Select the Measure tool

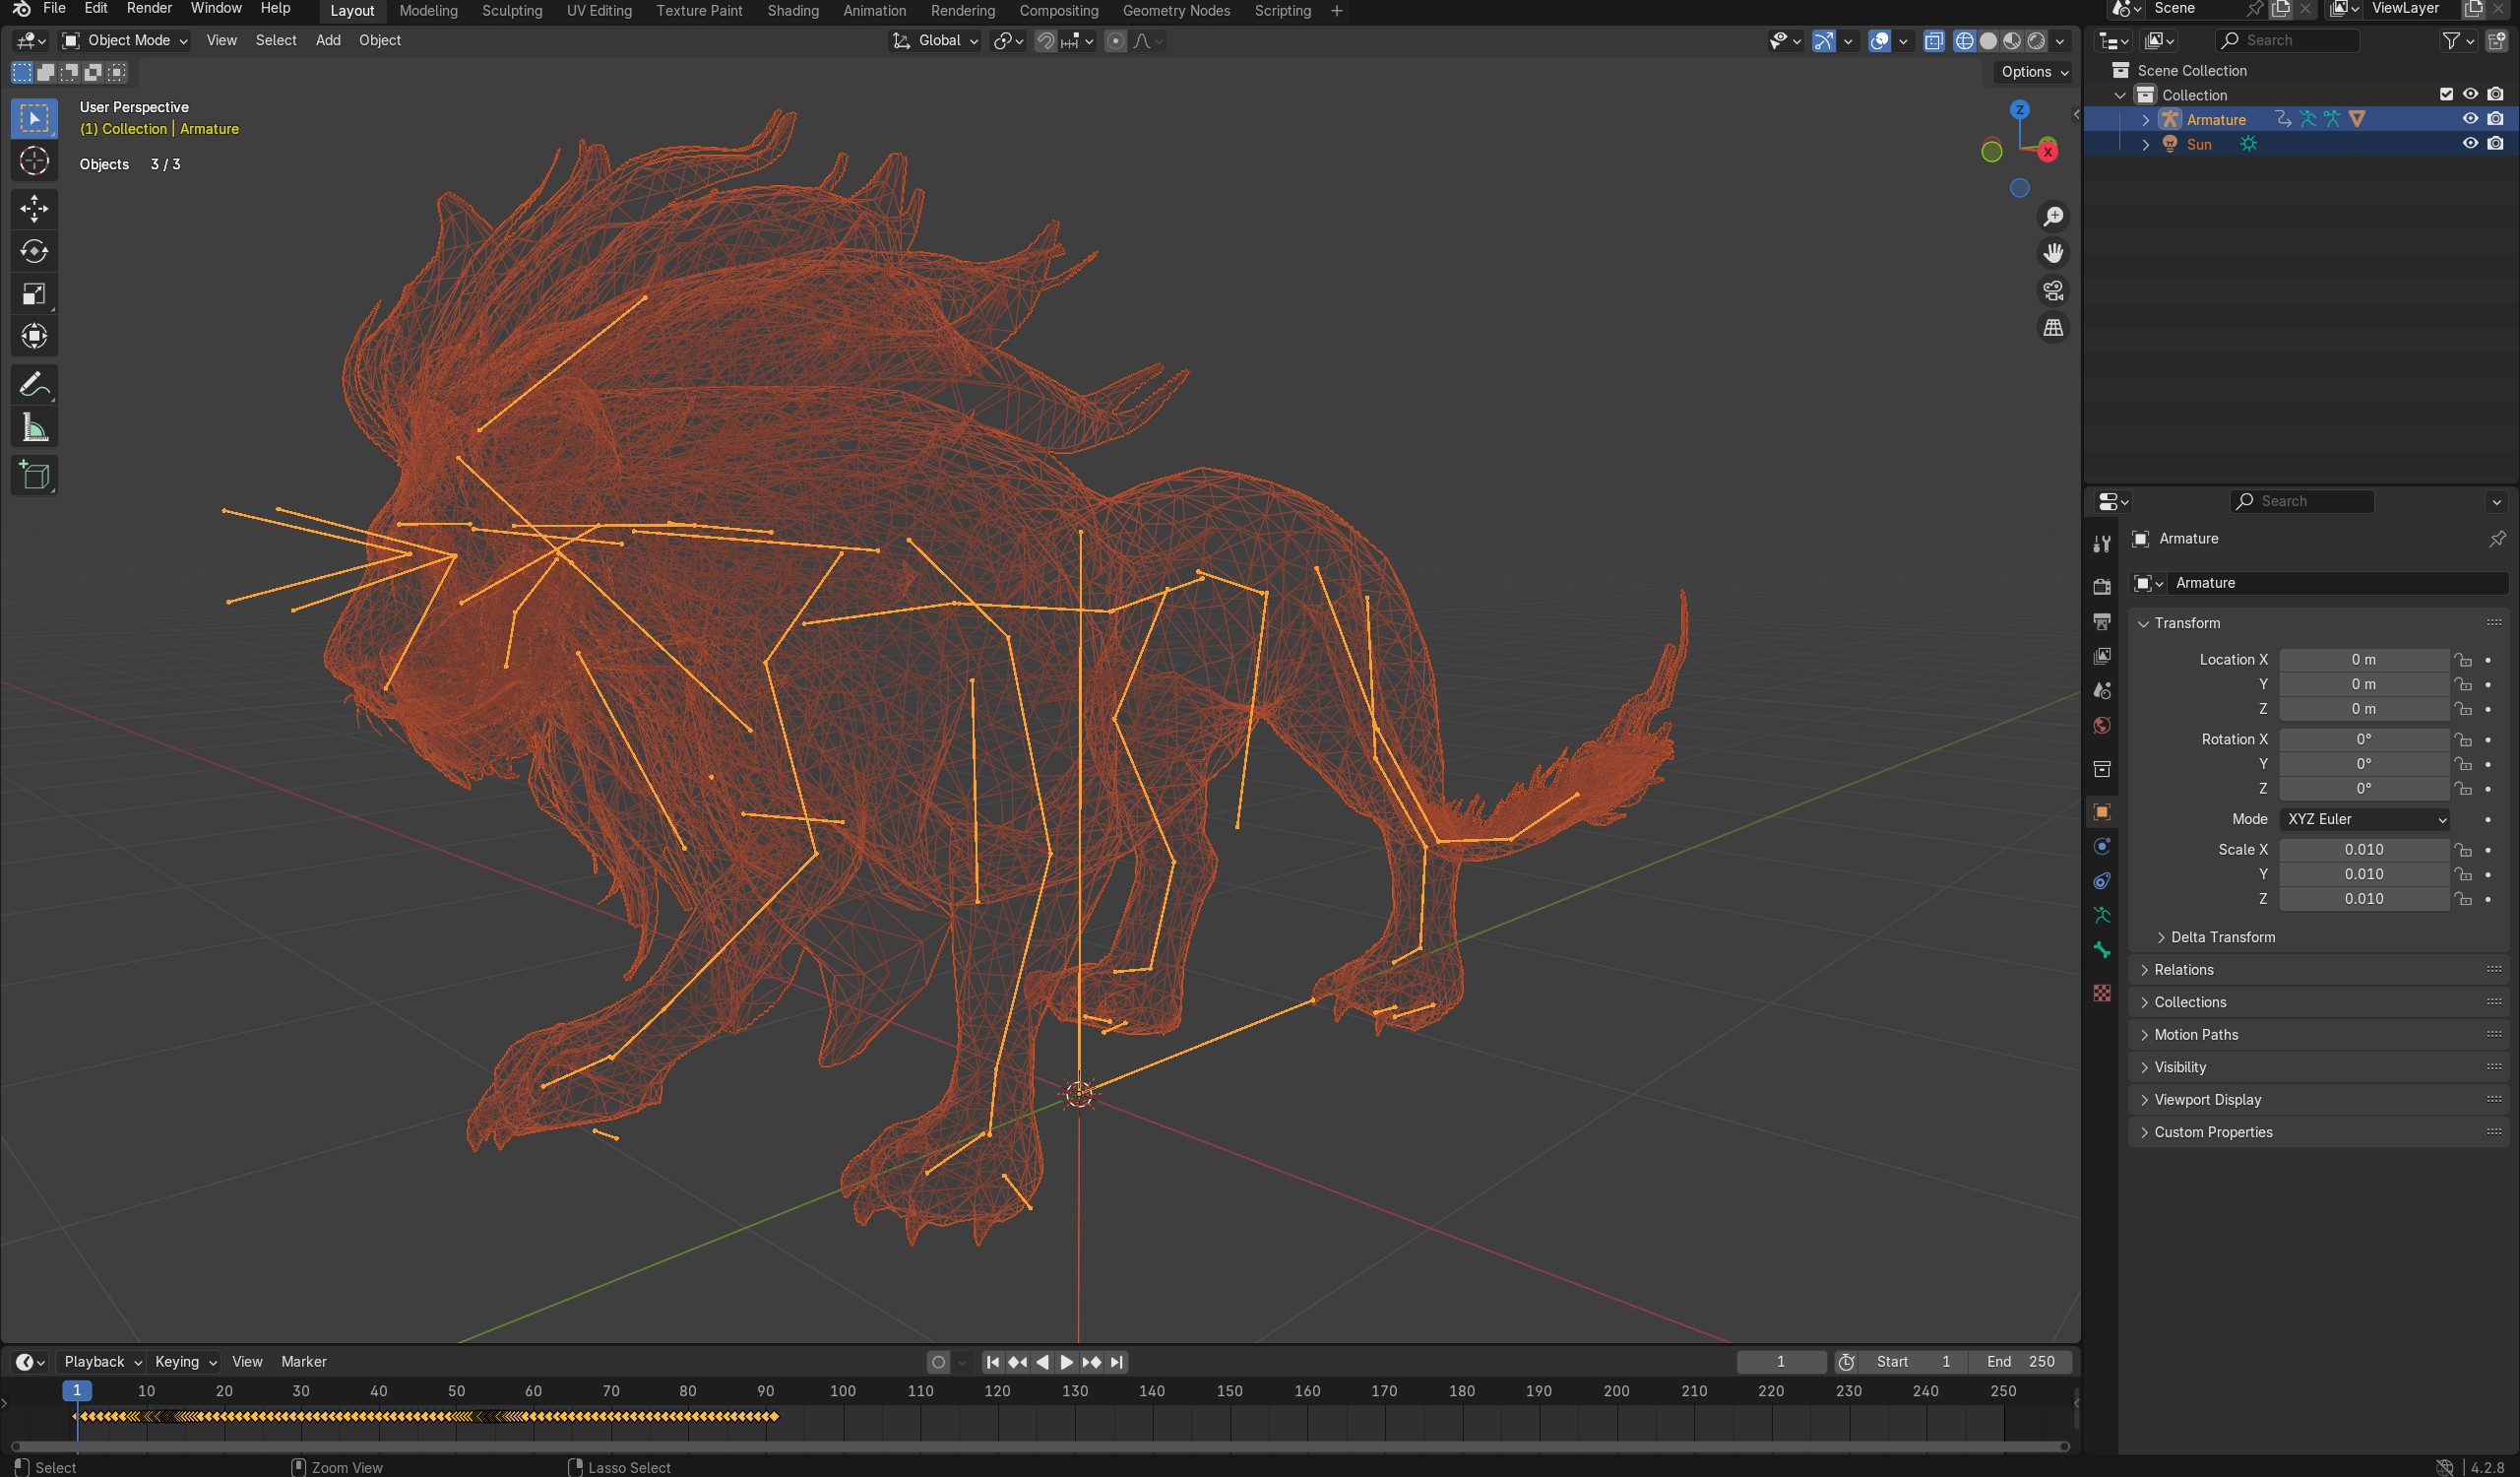pos(34,429)
